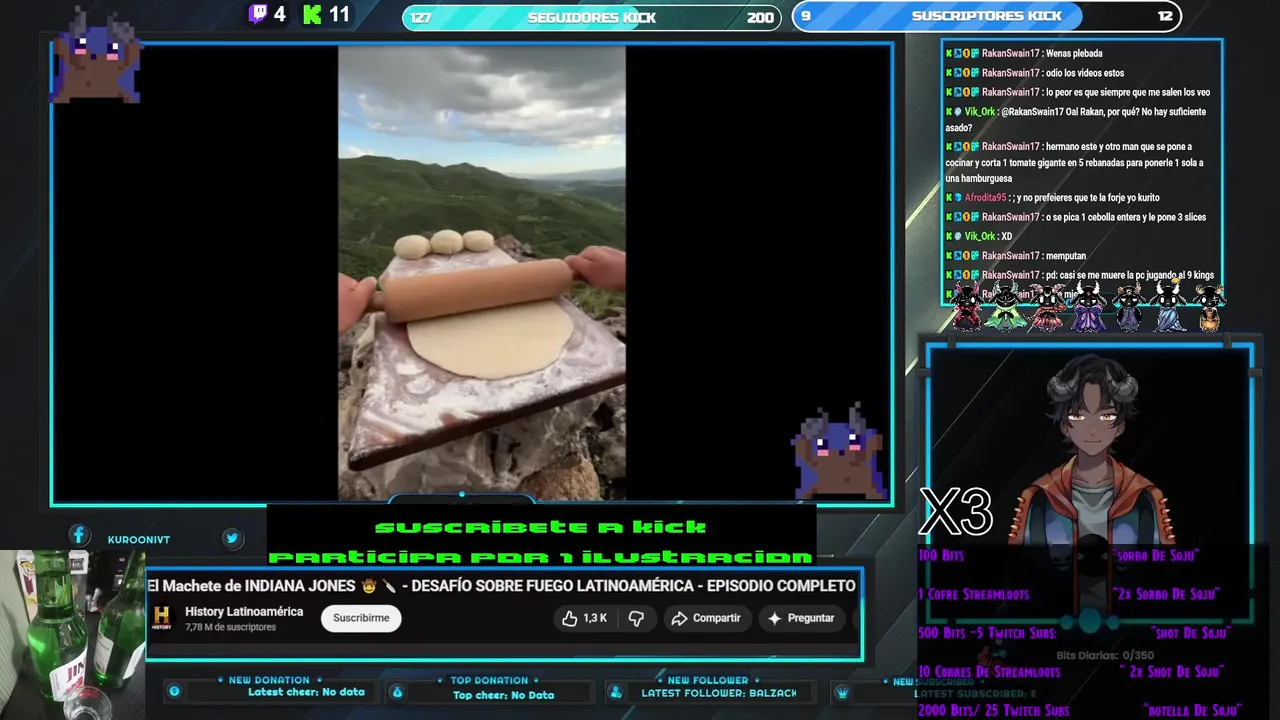Click the green Kick viewer count icon
This screenshot has width=1280, height=720.
(x=312, y=14)
